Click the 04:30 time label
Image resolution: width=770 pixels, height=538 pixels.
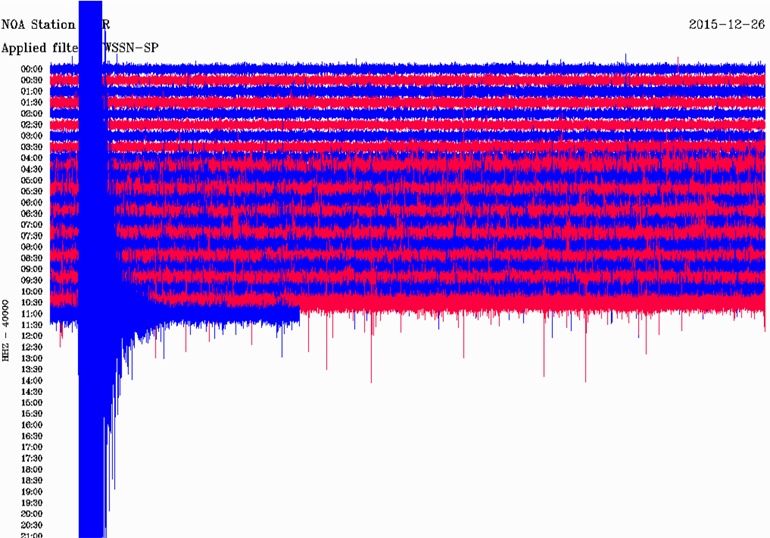(x=31, y=169)
